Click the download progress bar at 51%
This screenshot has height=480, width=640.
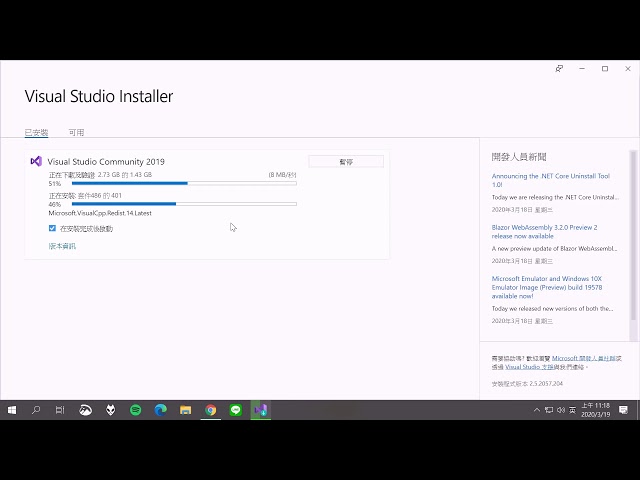pyautogui.click(x=184, y=184)
